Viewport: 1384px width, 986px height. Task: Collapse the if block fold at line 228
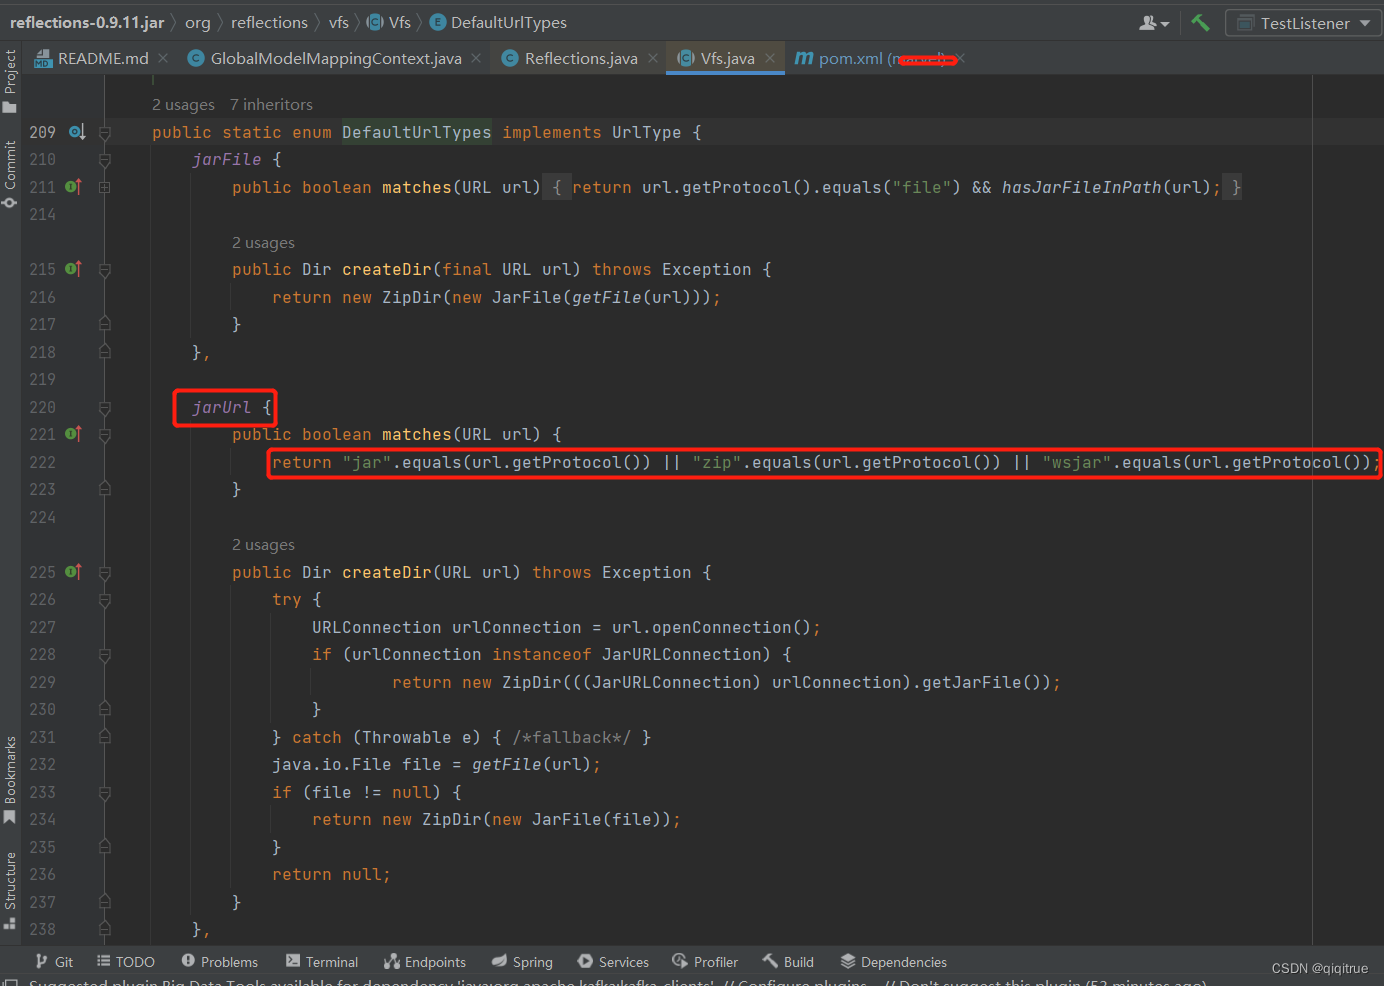tap(105, 655)
